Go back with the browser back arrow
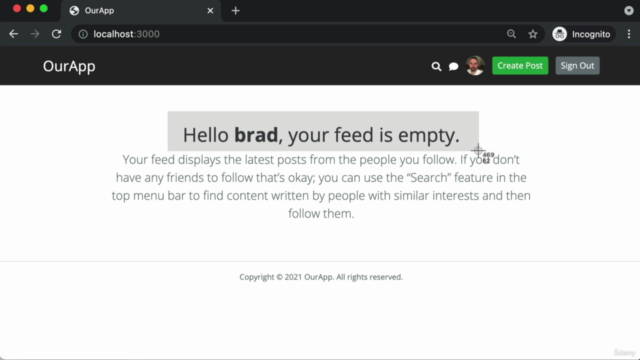This screenshot has height=360, width=640. (x=13, y=34)
